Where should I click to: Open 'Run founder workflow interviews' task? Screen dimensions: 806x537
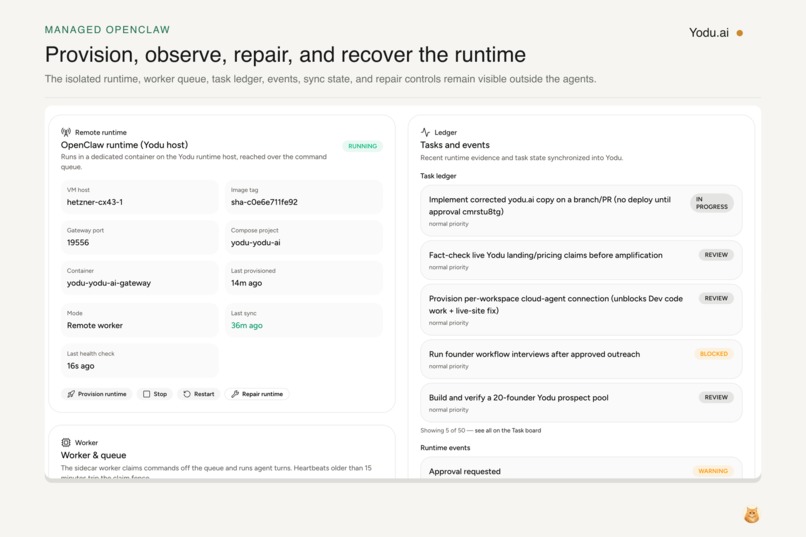point(581,359)
